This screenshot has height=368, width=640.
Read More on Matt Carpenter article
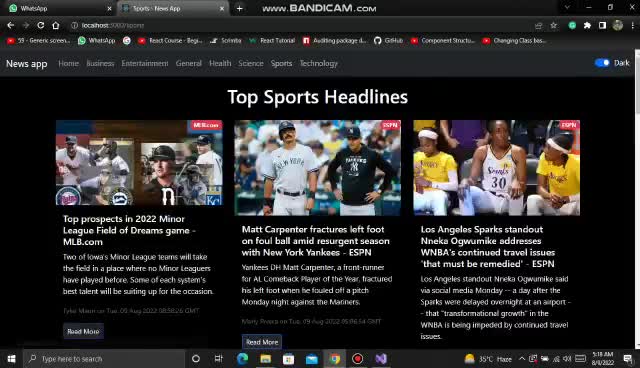262,342
